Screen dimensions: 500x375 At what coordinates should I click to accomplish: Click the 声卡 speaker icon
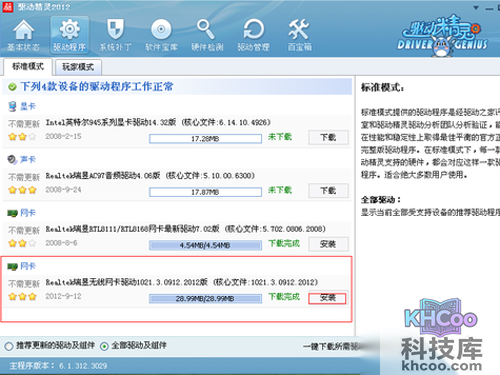tap(12, 160)
